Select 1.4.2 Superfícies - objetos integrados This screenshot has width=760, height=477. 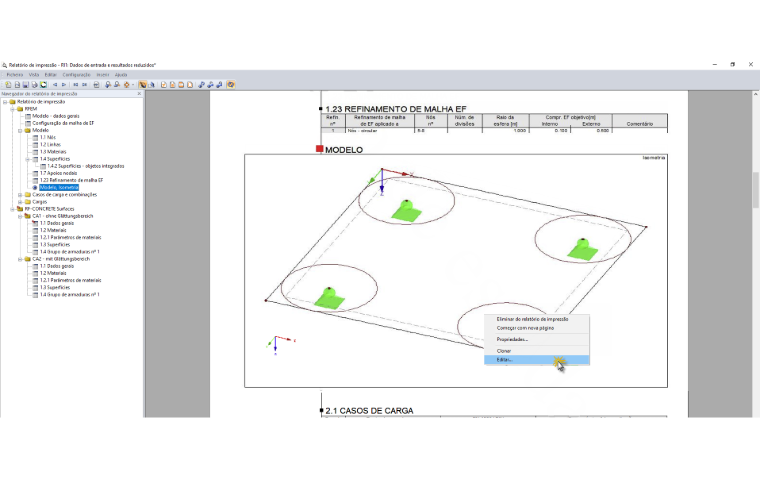[86, 166]
